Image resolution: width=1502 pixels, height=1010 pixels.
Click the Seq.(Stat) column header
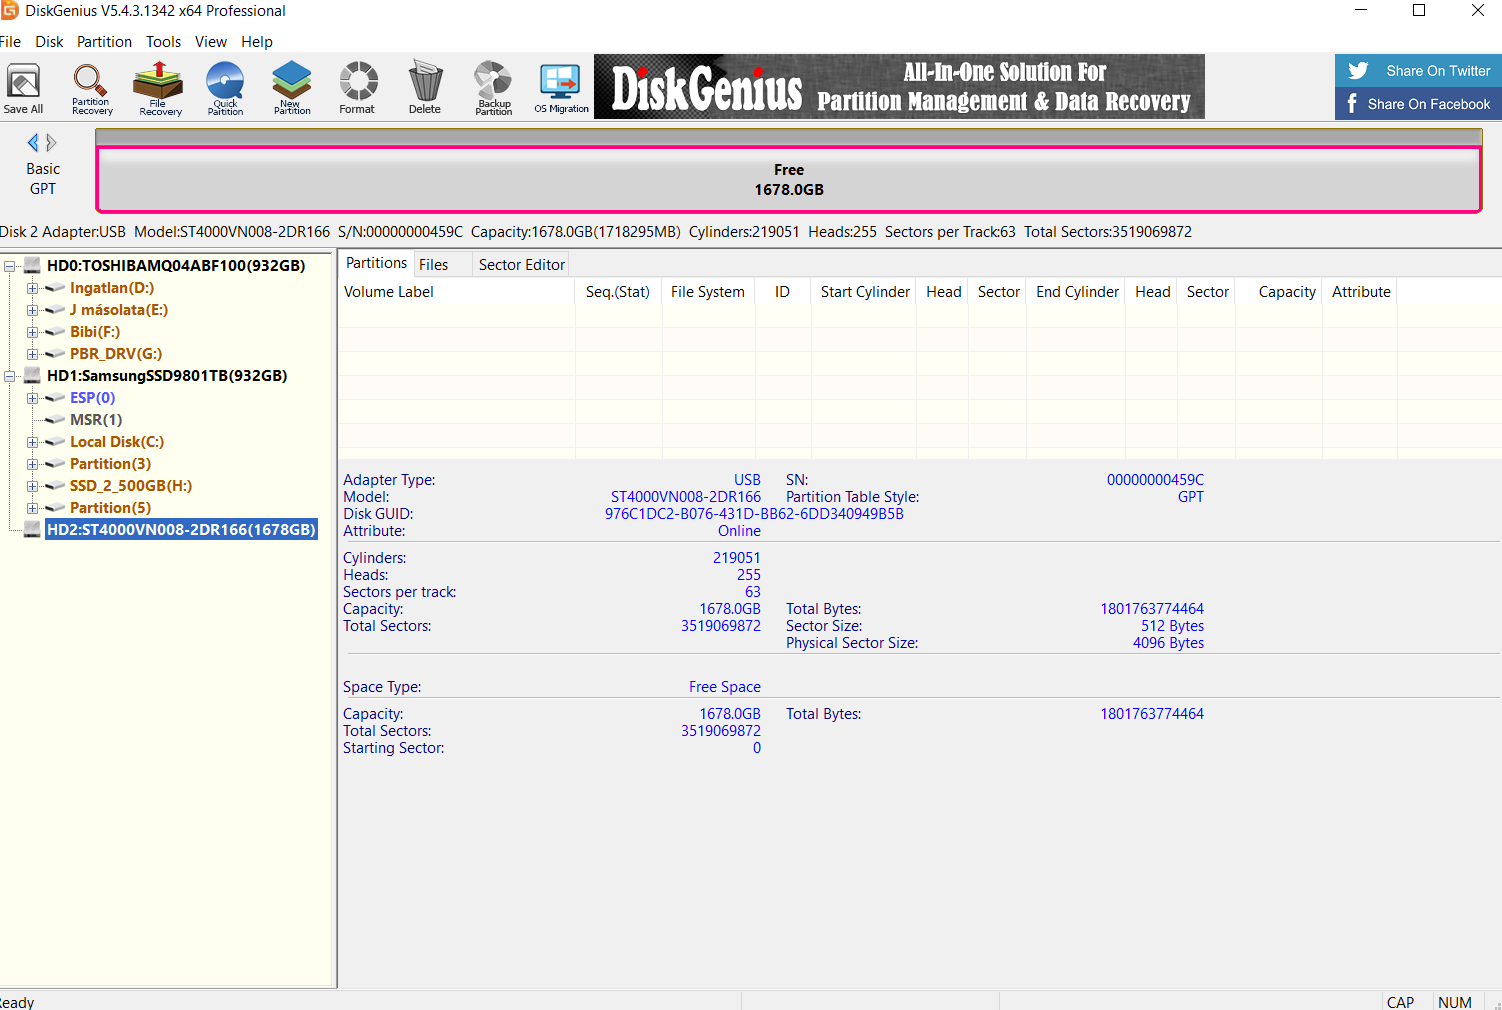[x=618, y=292]
